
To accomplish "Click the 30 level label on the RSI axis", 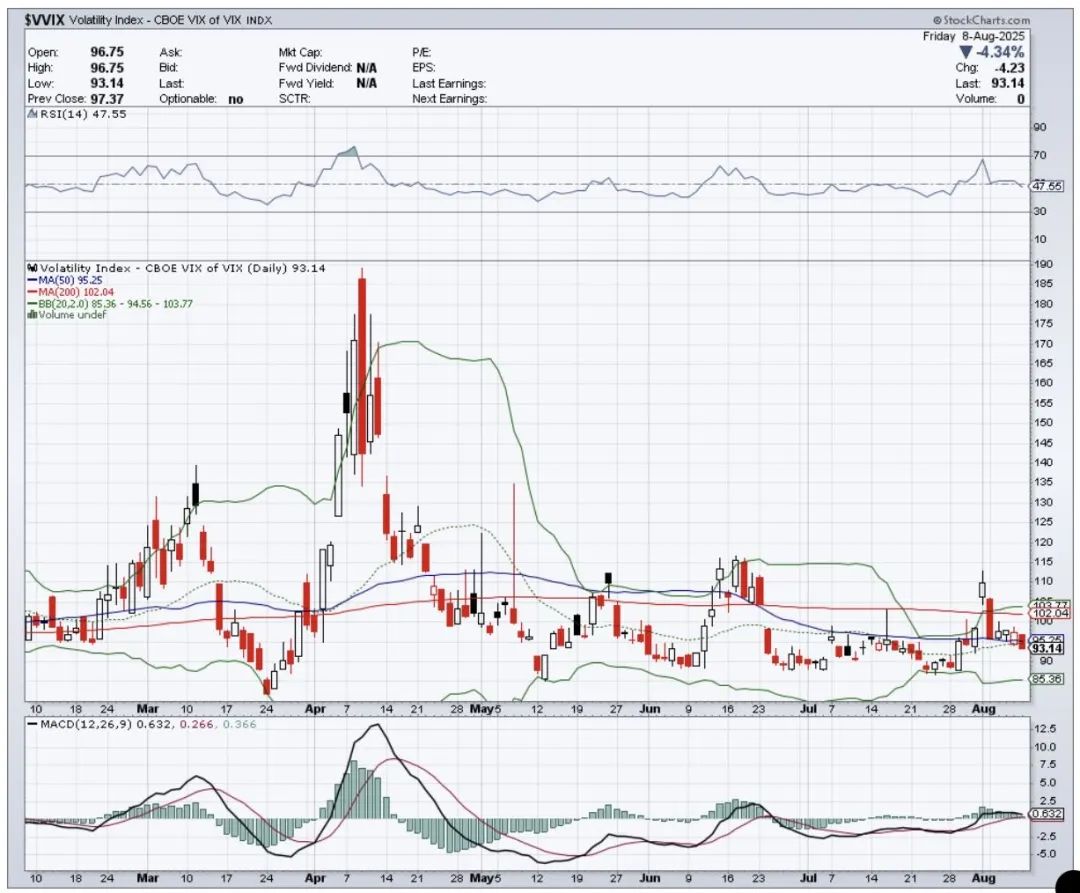I will (1039, 211).
